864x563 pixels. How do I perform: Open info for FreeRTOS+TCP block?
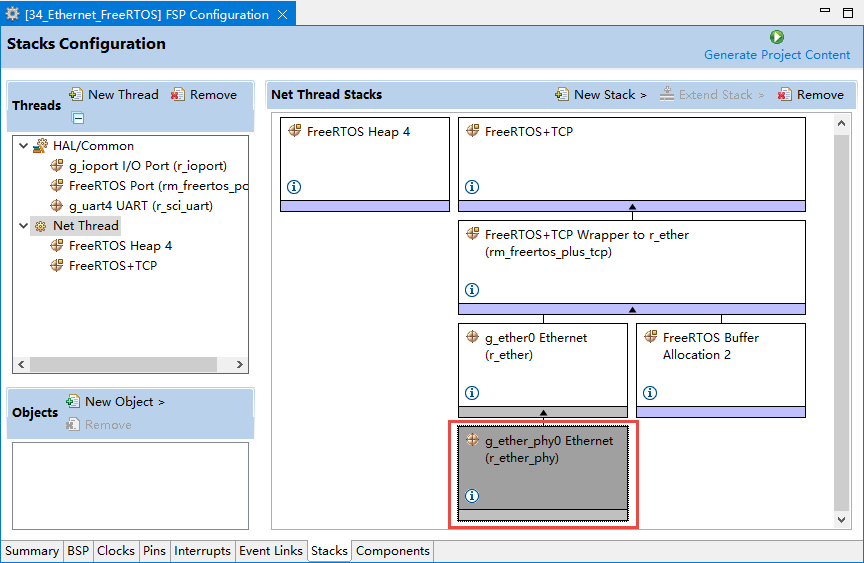coord(472,187)
